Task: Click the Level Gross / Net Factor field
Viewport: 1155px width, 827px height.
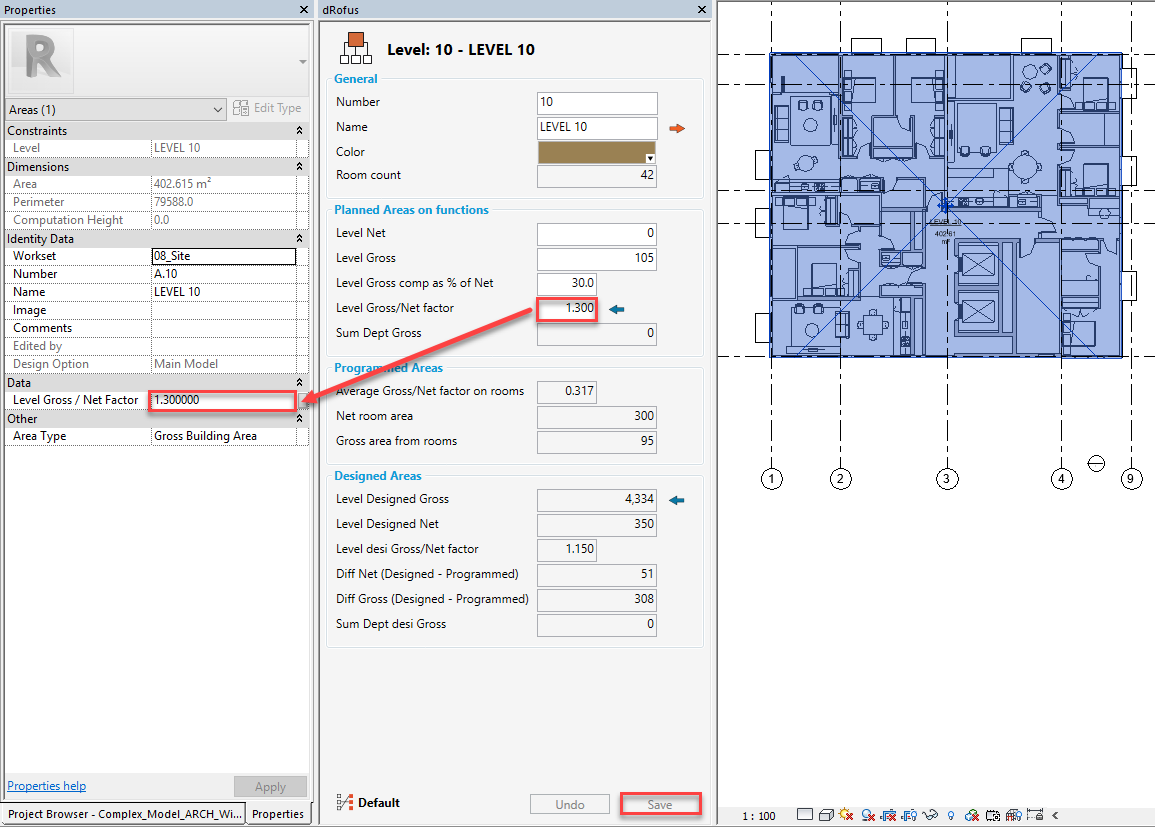Action: pyautogui.click(x=223, y=400)
